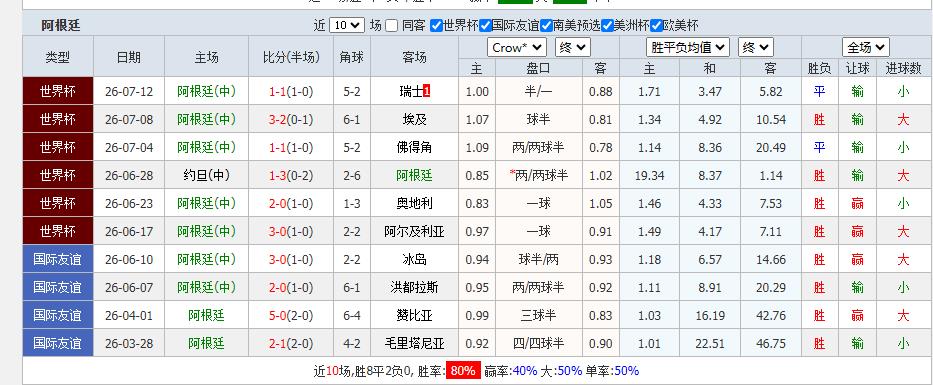The width and height of the screenshot is (933, 385).
Task: Open 奥地利 team link
Action: 415,204
